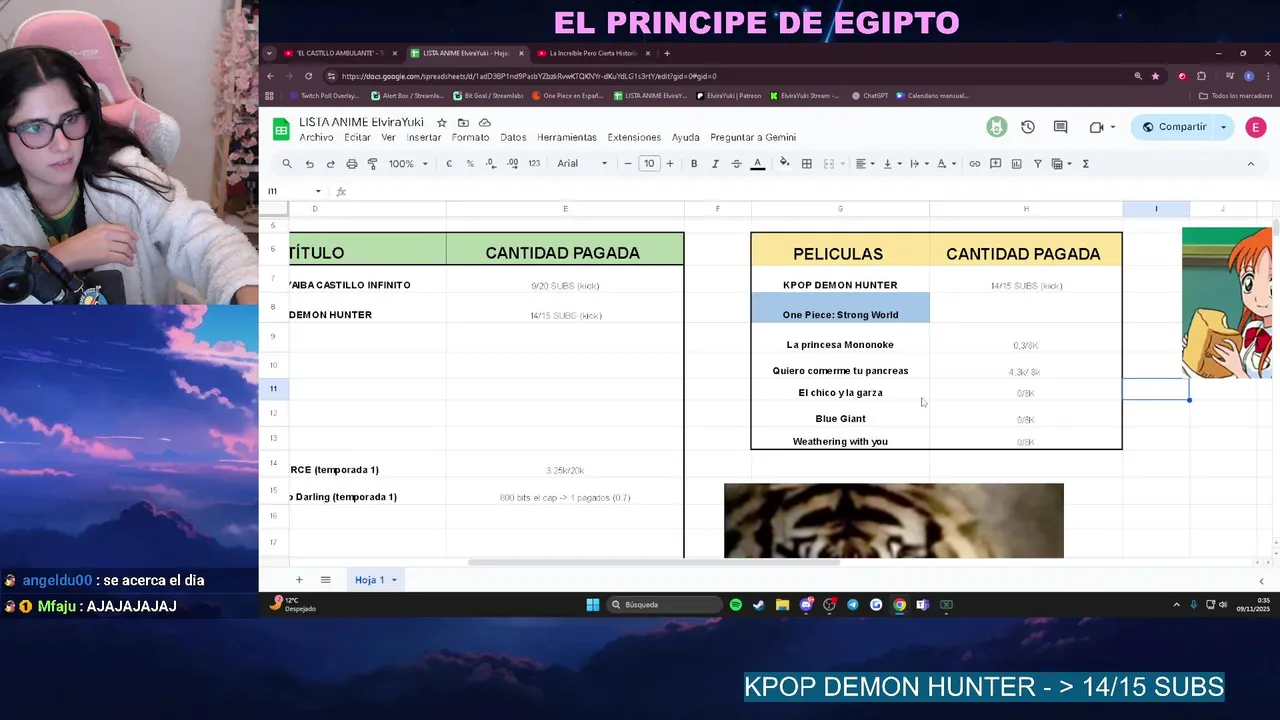
Task: Create a filter
Action: 1037,164
